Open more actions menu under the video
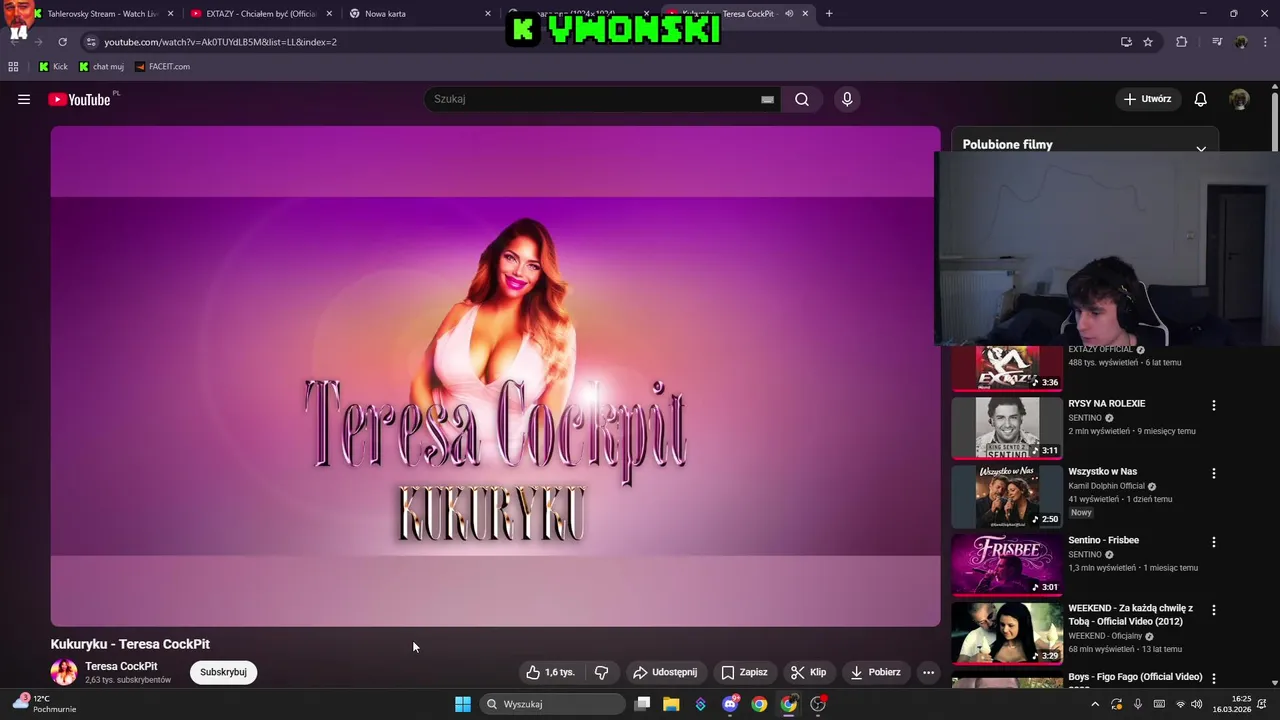 point(928,672)
